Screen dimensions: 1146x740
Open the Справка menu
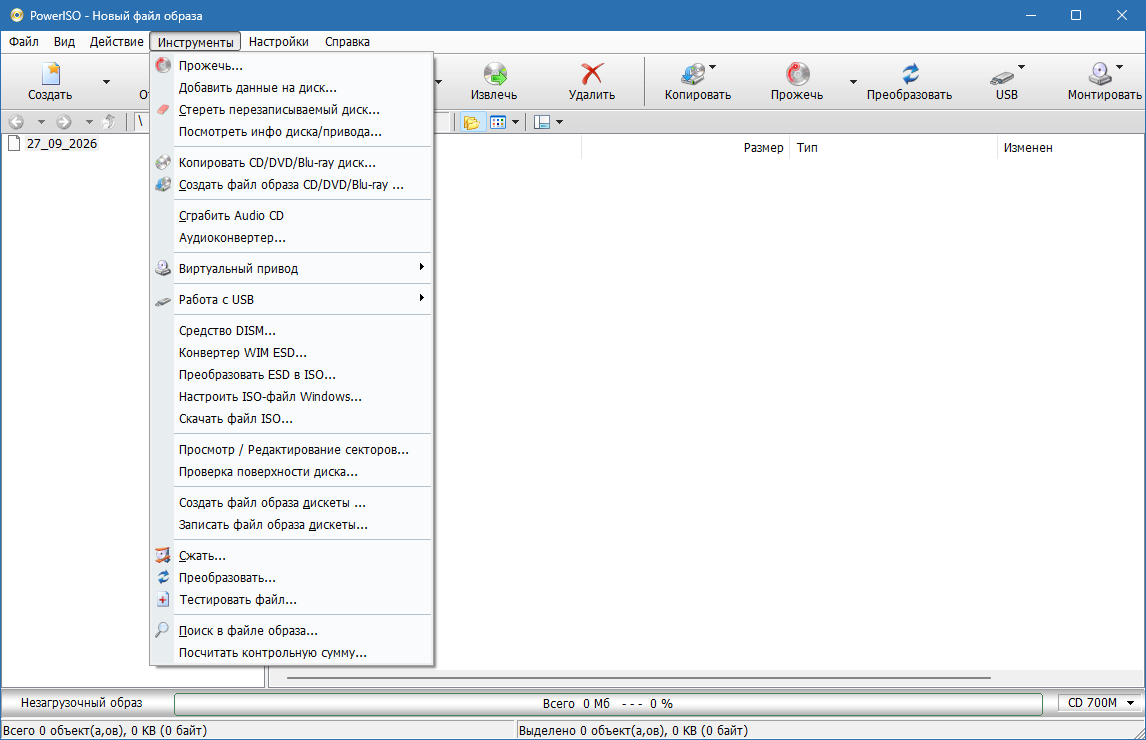pyautogui.click(x=347, y=42)
